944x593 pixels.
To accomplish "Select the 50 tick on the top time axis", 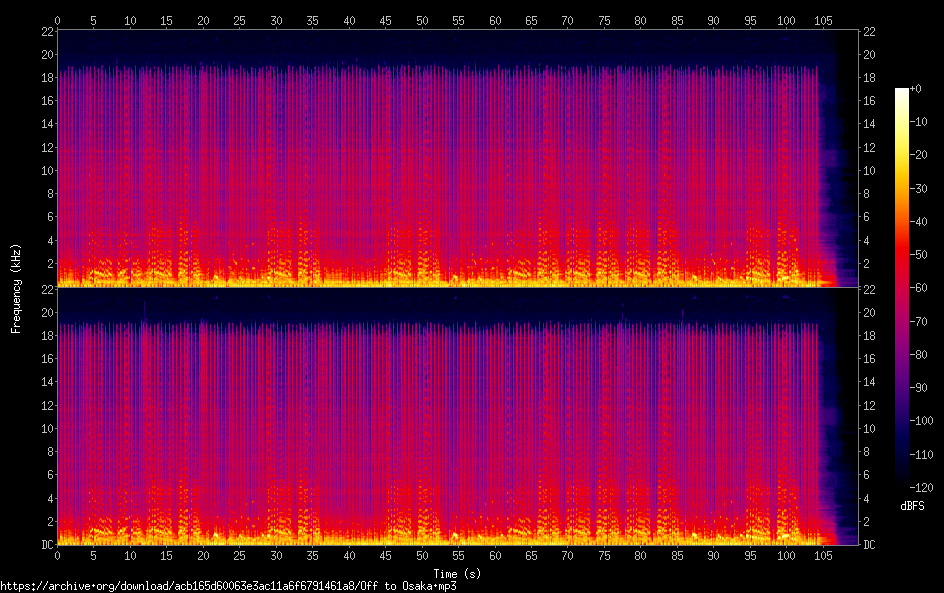I will pos(422,20).
